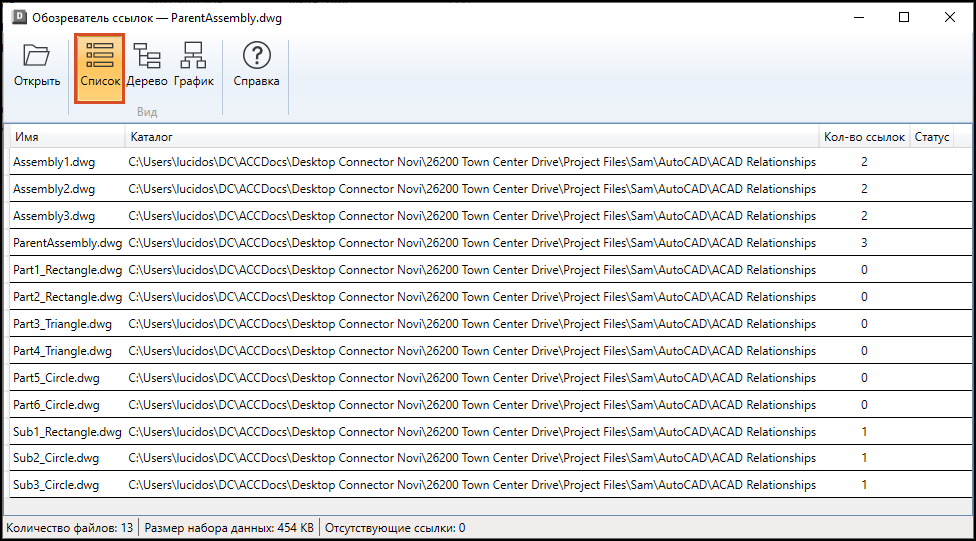The image size is (976, 541).
Task: Select the Part1_Rectangle.dwg file name
Action: pos(67,270)
